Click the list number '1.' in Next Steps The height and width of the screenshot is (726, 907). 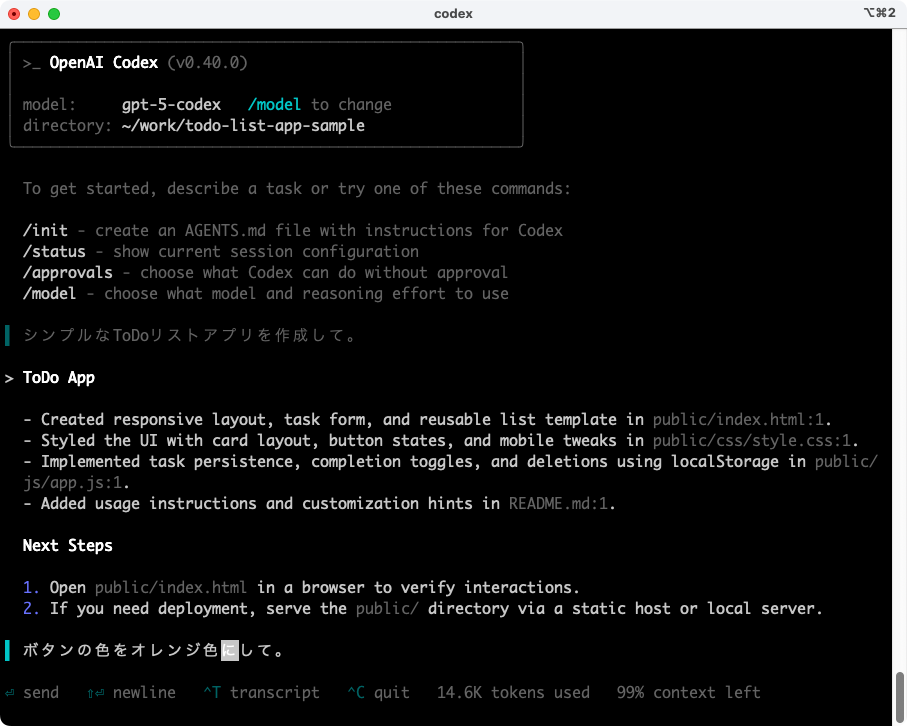(x=31, y=587)
